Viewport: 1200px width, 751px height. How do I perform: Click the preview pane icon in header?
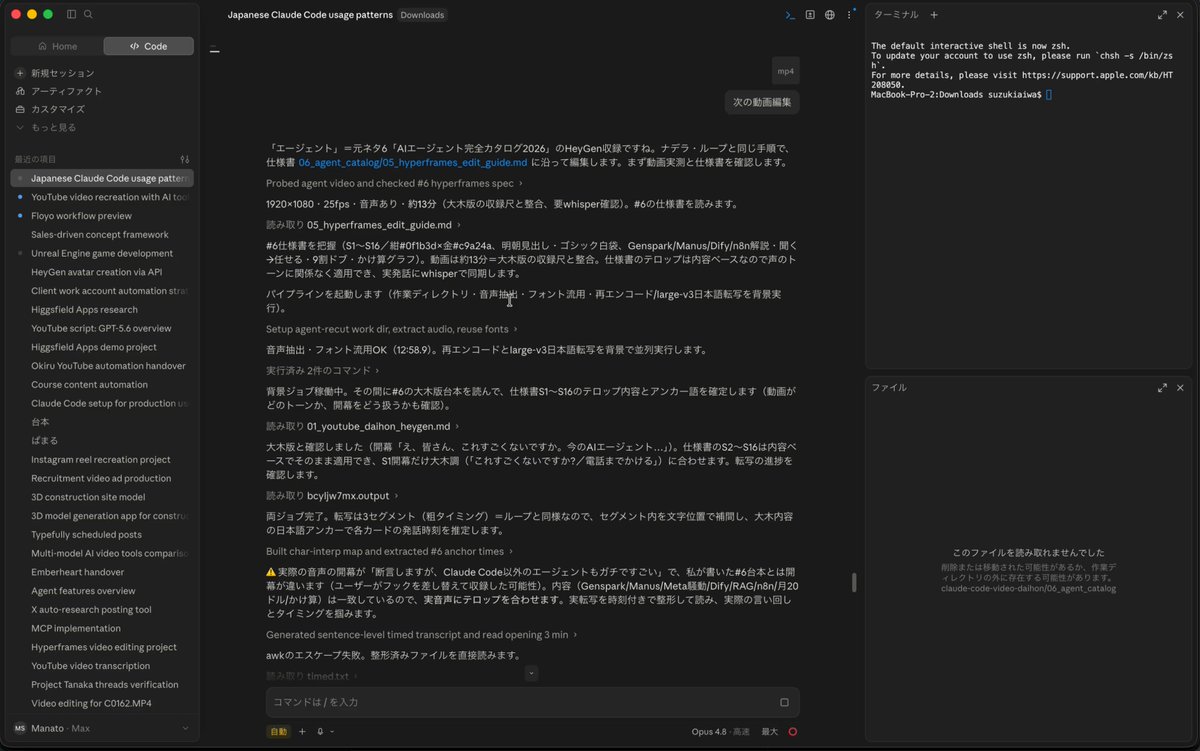(810, 15)
